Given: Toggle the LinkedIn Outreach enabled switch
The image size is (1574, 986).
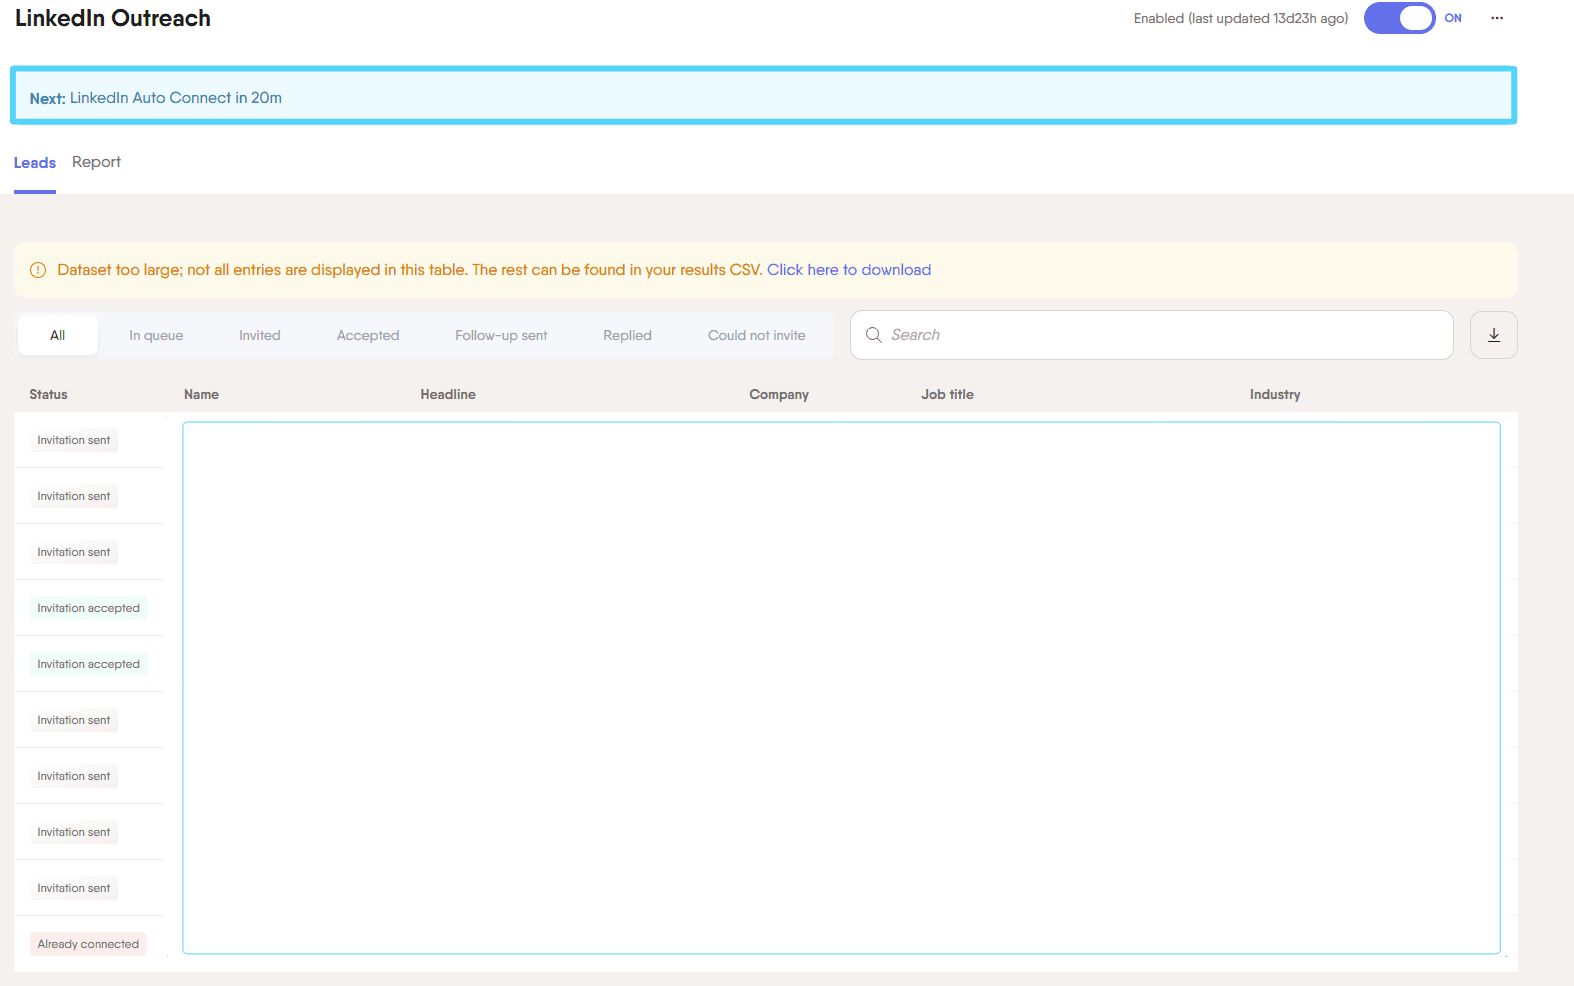Looking at the screenshot, I should 1399,18.
